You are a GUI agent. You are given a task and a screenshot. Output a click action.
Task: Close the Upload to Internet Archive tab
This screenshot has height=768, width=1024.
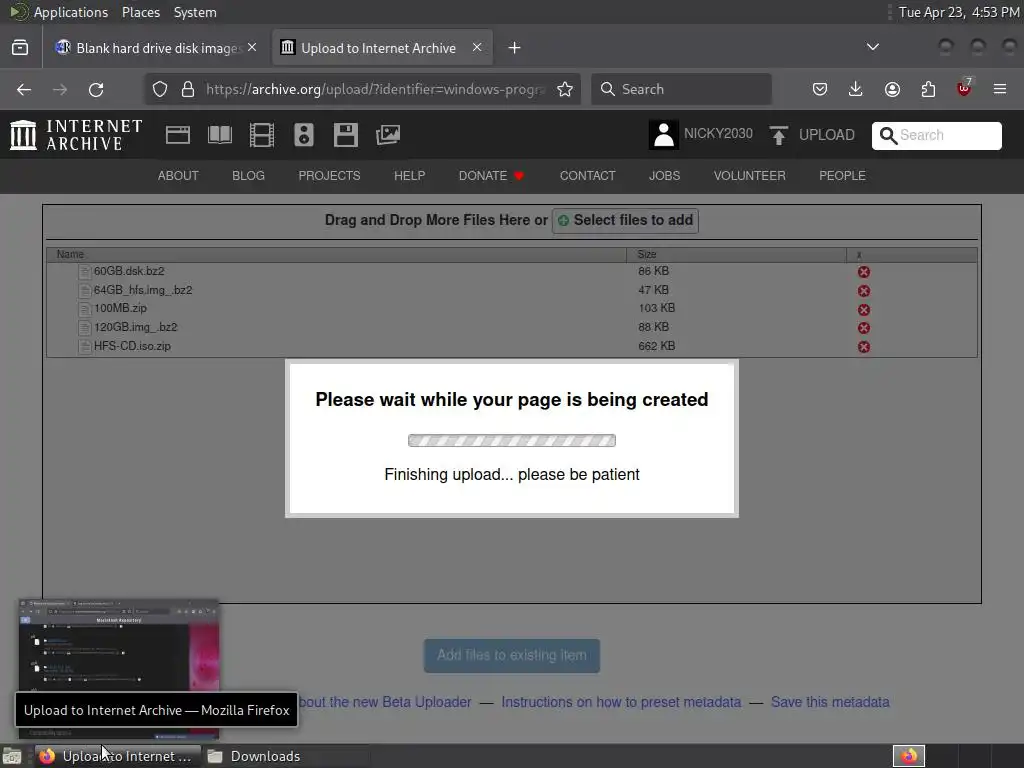tap(477, 48)
